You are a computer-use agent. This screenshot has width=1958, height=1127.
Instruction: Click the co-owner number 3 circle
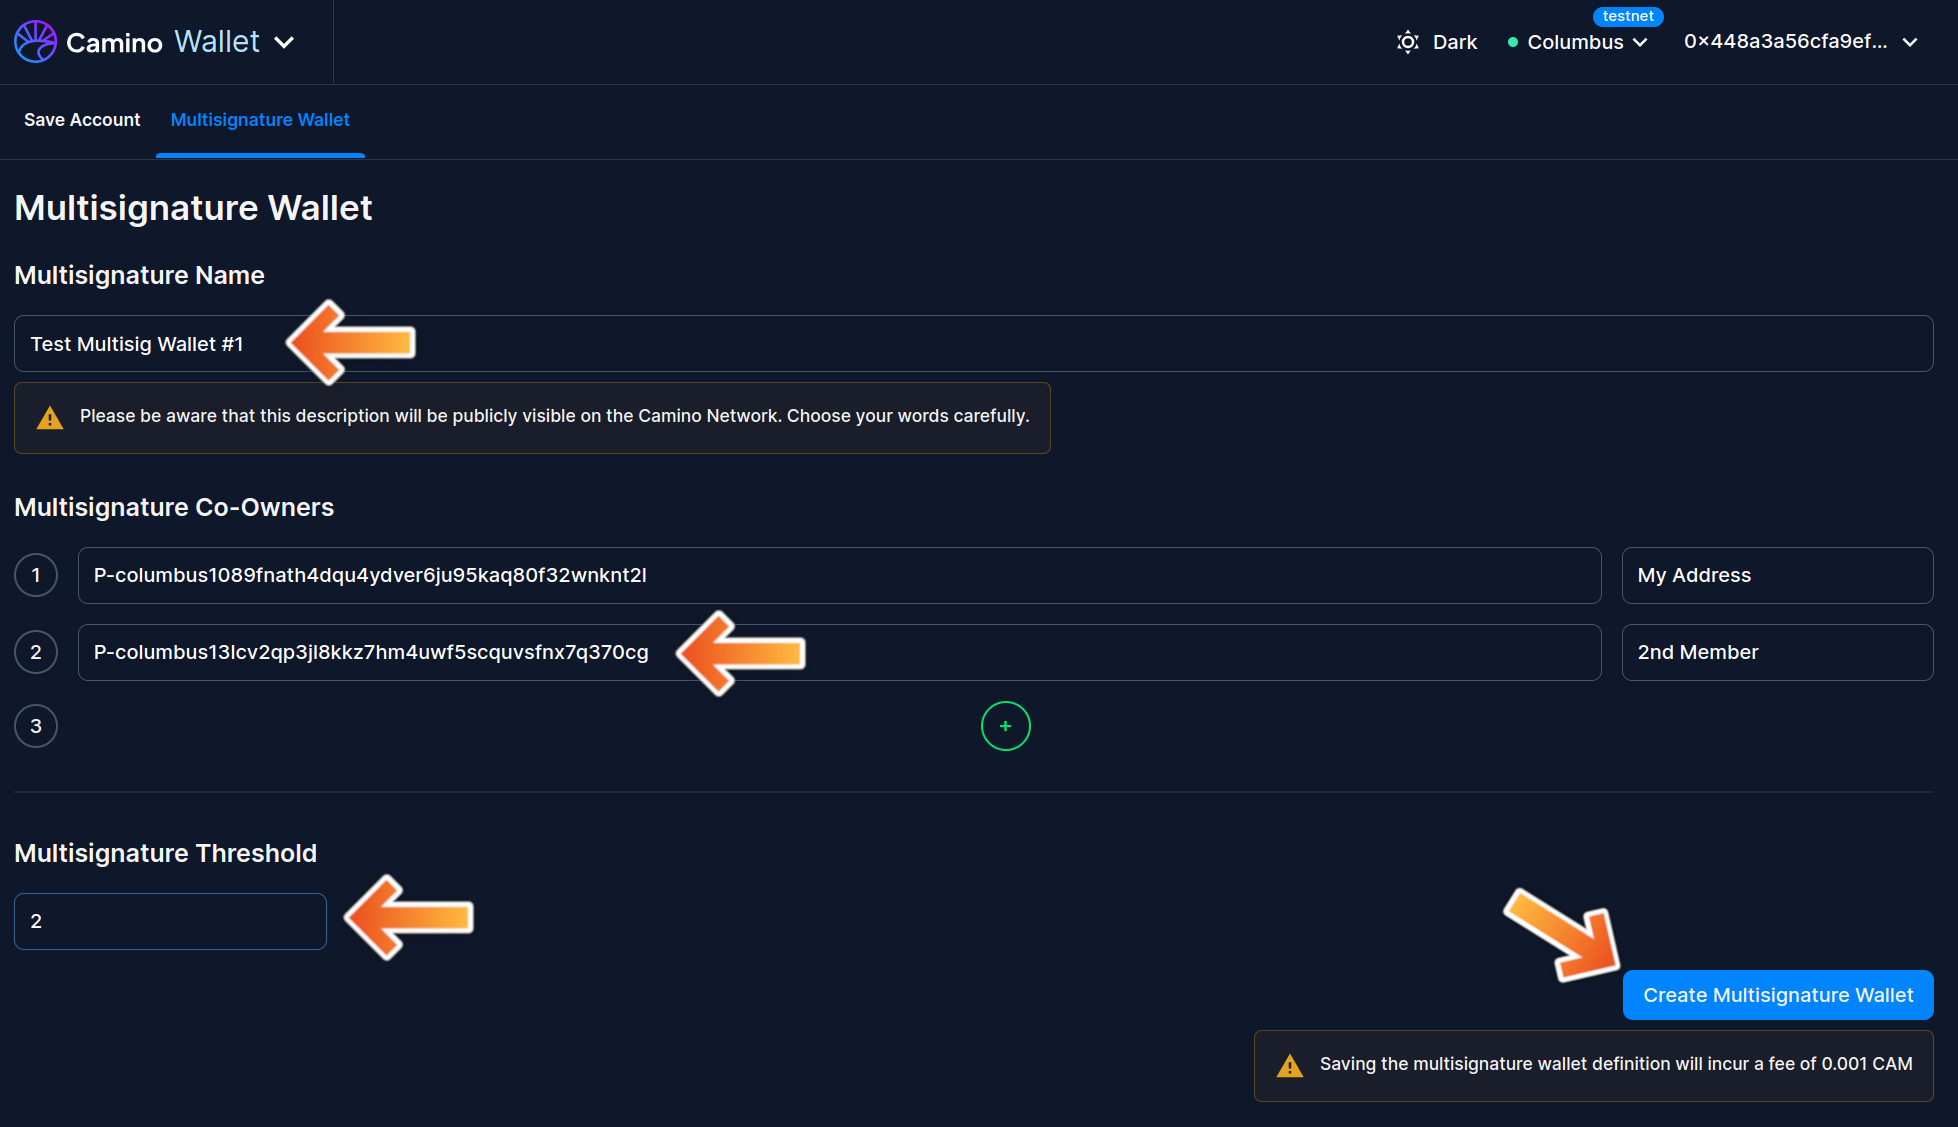point(36,726)
